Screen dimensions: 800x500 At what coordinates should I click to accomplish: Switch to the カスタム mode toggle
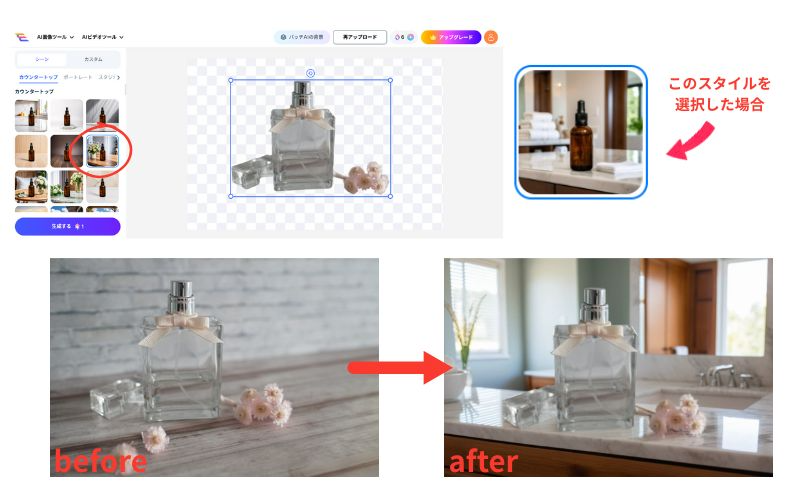point(93,60)
